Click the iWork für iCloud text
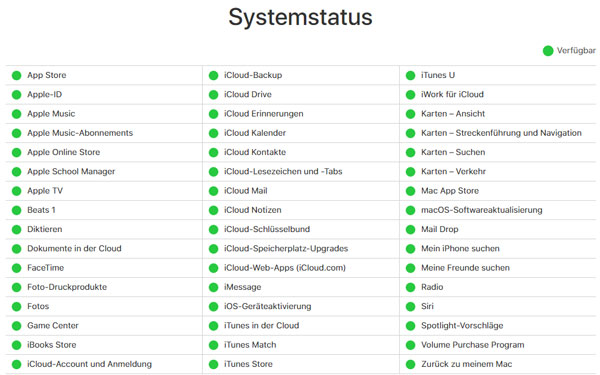The height and width of the screenshot is (375, 600). [x=452, y=94]
